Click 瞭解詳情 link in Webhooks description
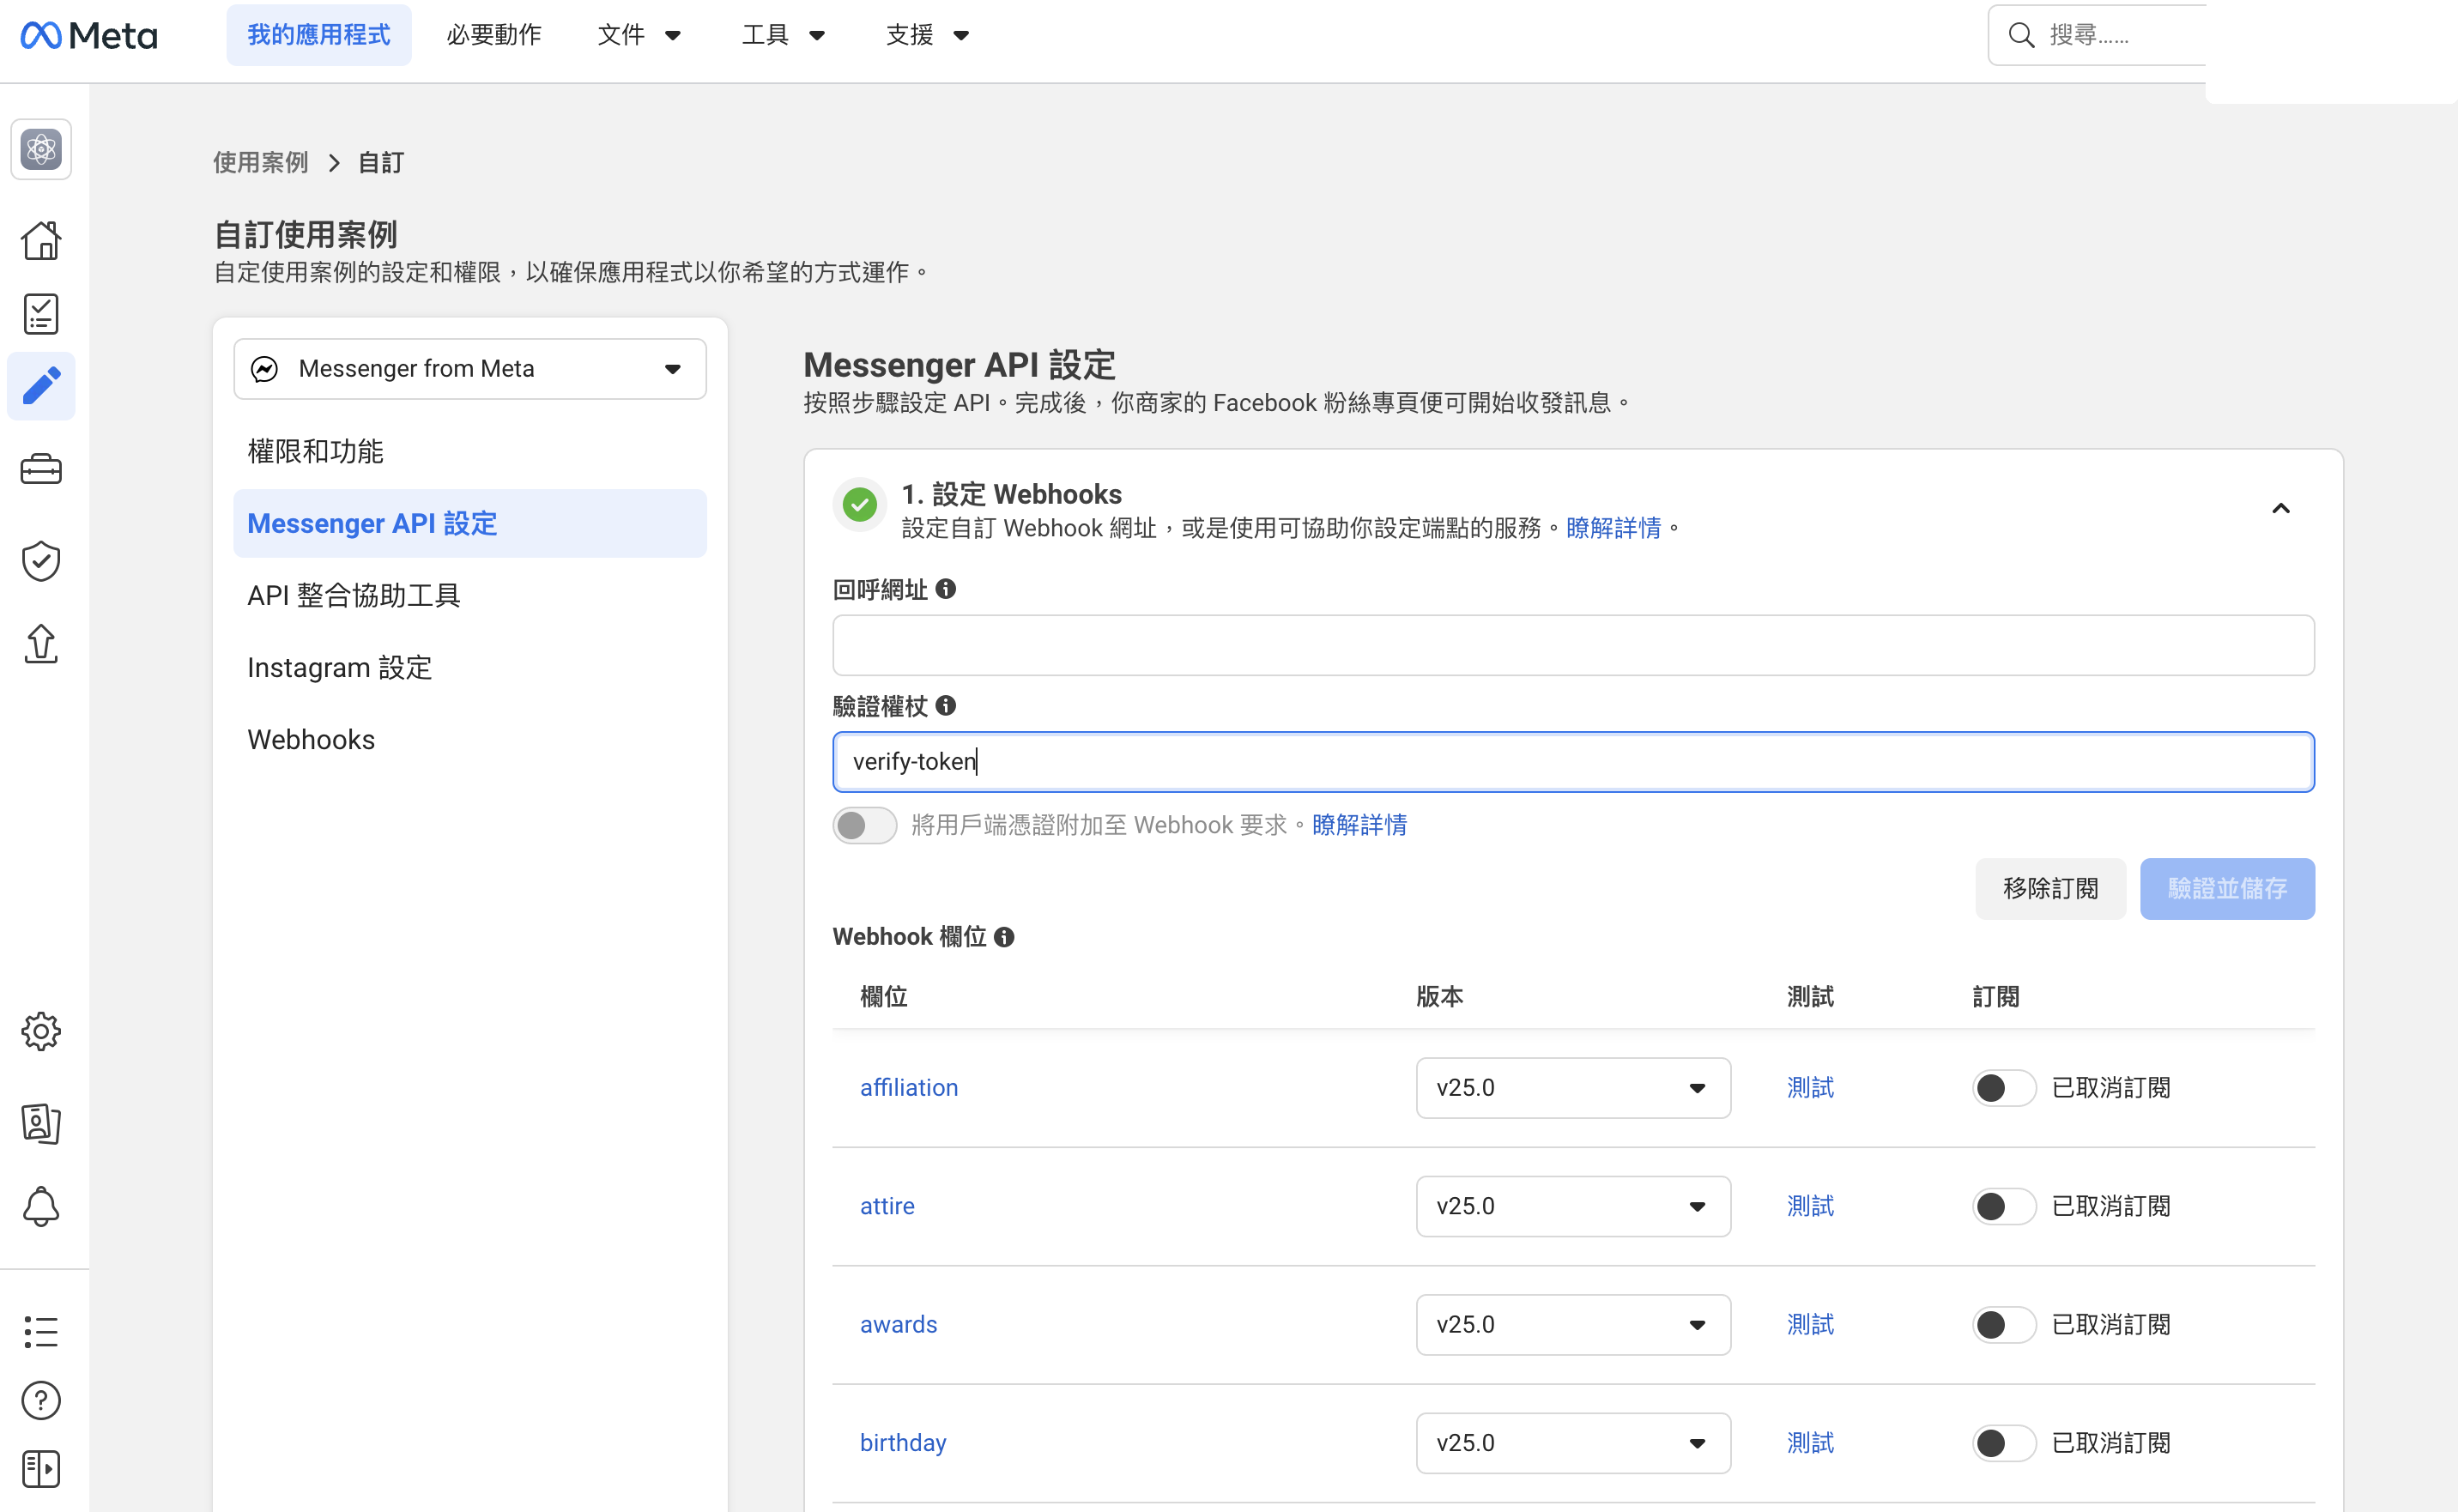The width and height of the screenshot is (2458, 1512). [x=1613, y=528]
